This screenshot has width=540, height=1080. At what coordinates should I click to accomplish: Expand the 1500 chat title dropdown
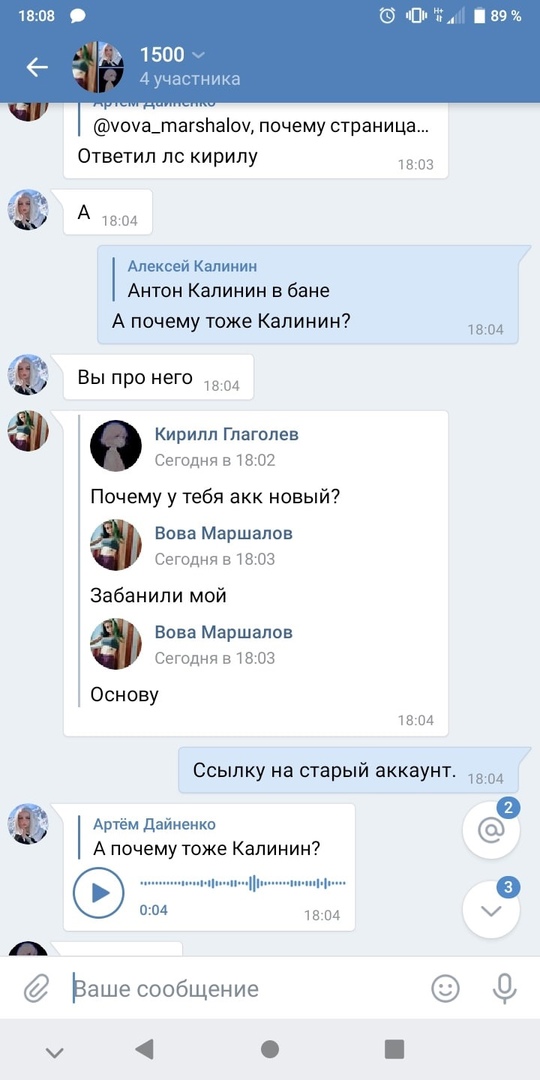click(198, 55)
